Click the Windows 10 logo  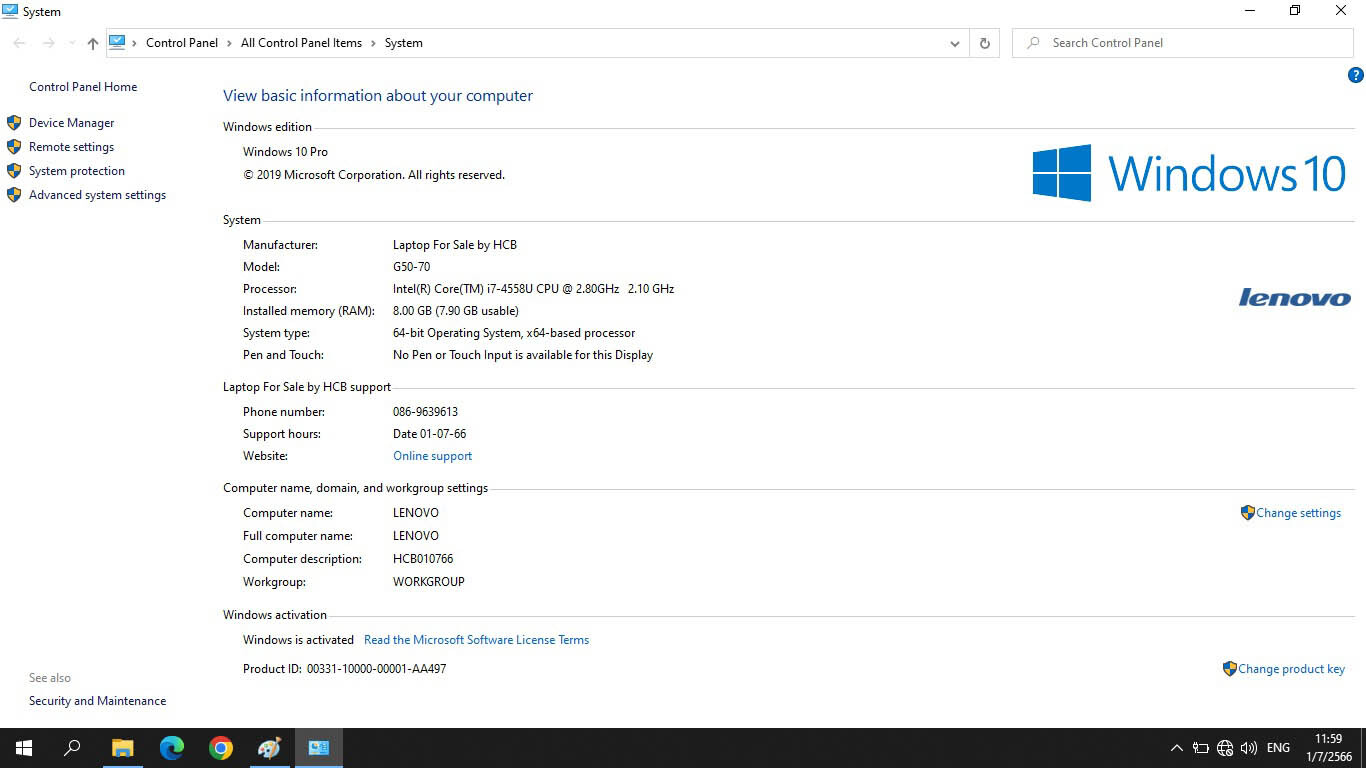1190,173
